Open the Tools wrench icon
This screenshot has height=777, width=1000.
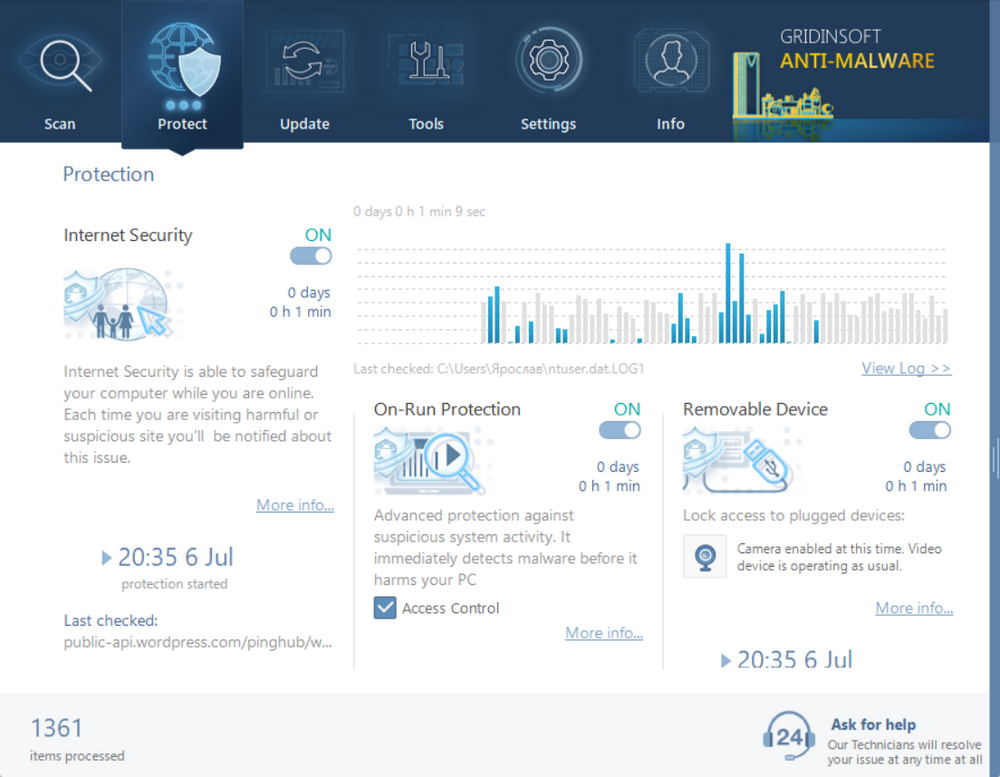point(426,64)
